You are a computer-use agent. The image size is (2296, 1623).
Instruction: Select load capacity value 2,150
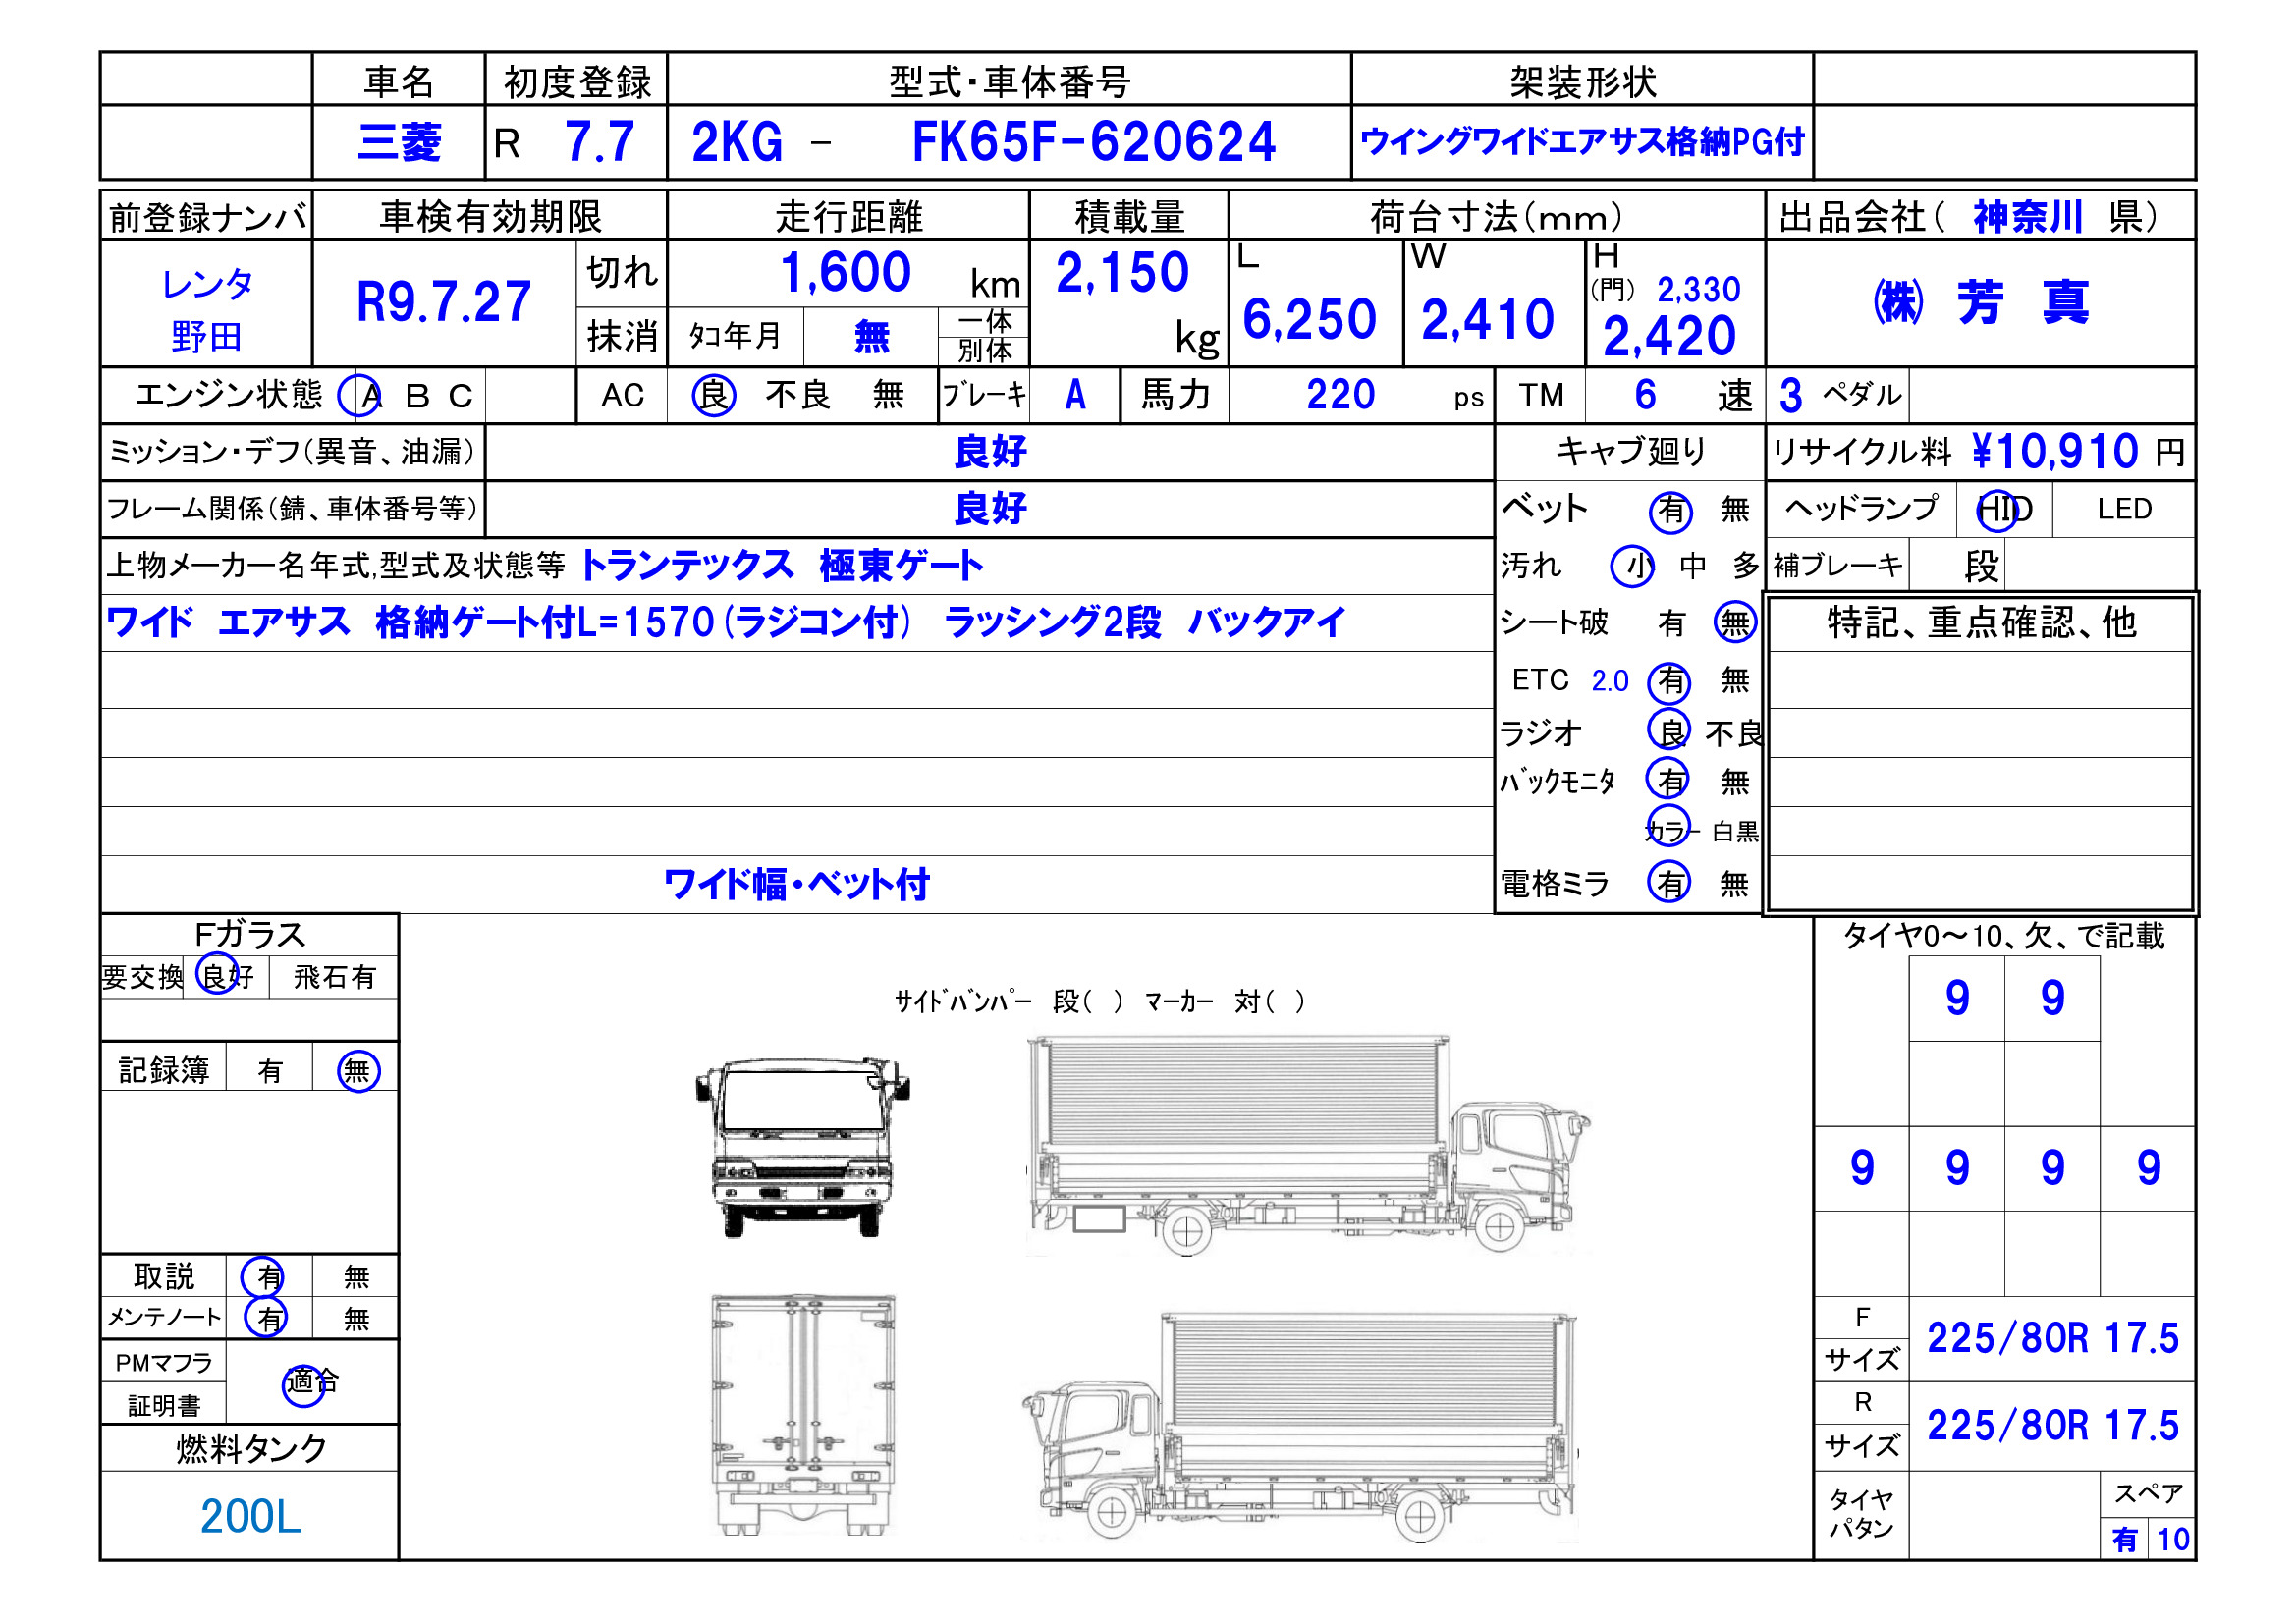1122,273
